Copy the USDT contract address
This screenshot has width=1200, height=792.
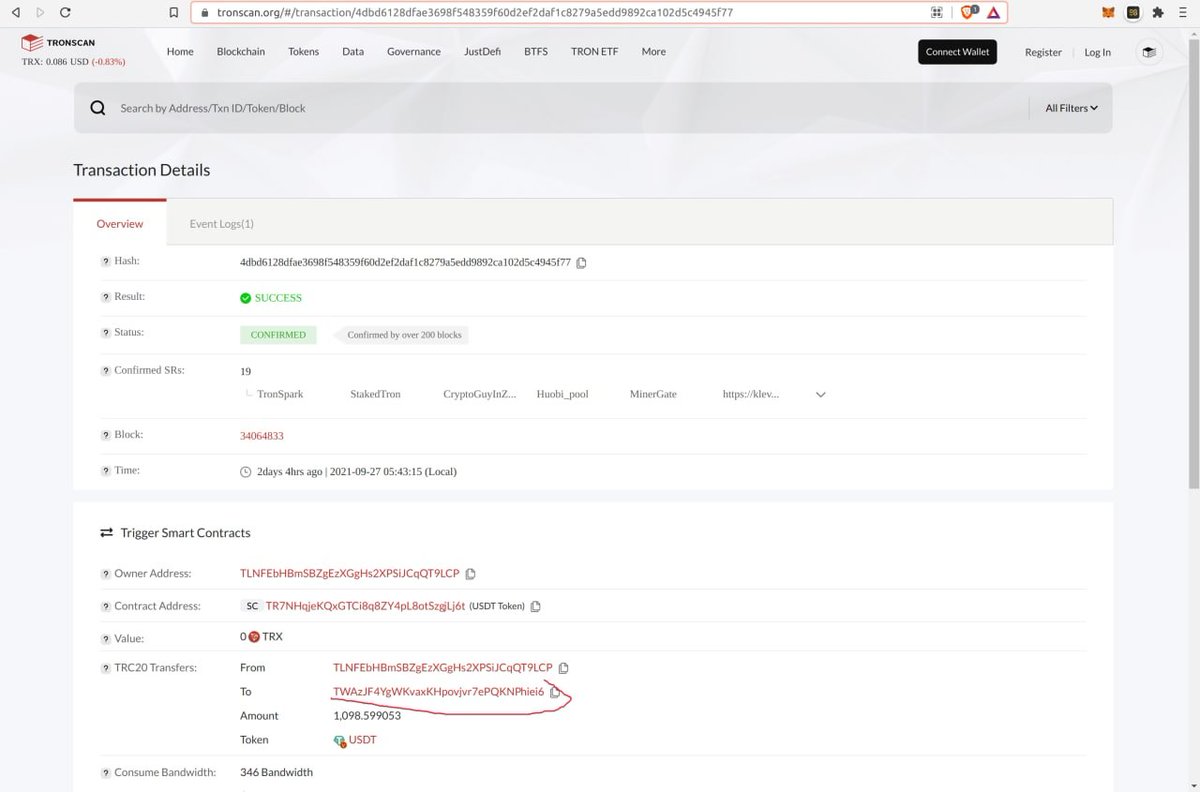pyautogui.click(x=535, y=606)
